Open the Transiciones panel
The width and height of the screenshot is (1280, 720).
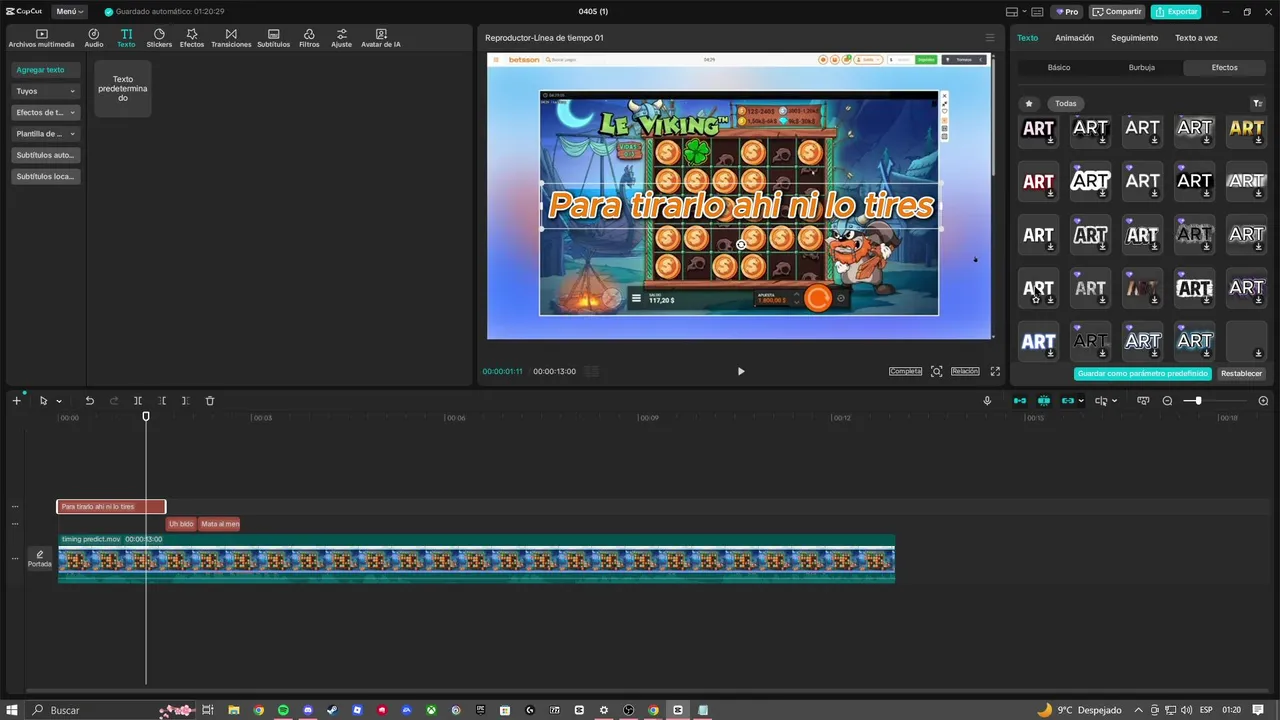231,38
